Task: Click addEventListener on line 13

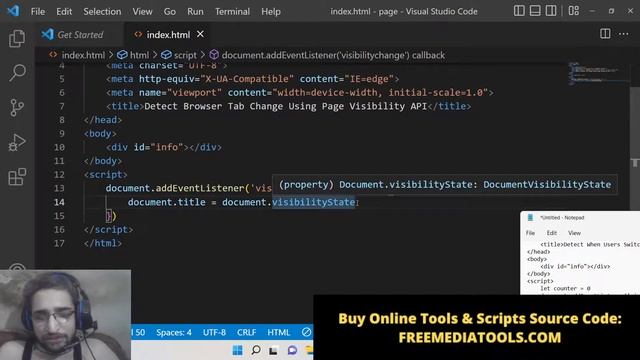Action: [x=200, y=188]
